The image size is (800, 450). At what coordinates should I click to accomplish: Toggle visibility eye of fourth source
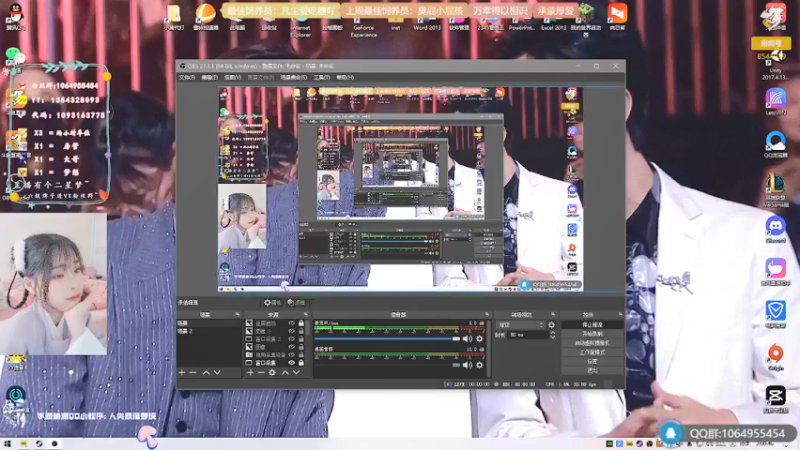[x=291, y=347]
